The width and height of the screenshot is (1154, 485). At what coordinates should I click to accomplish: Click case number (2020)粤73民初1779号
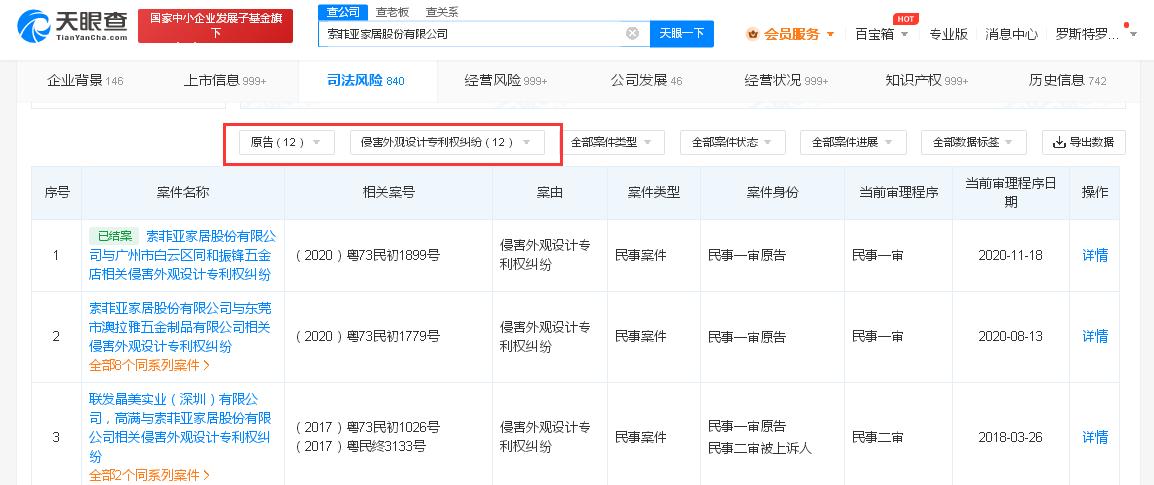367,336
